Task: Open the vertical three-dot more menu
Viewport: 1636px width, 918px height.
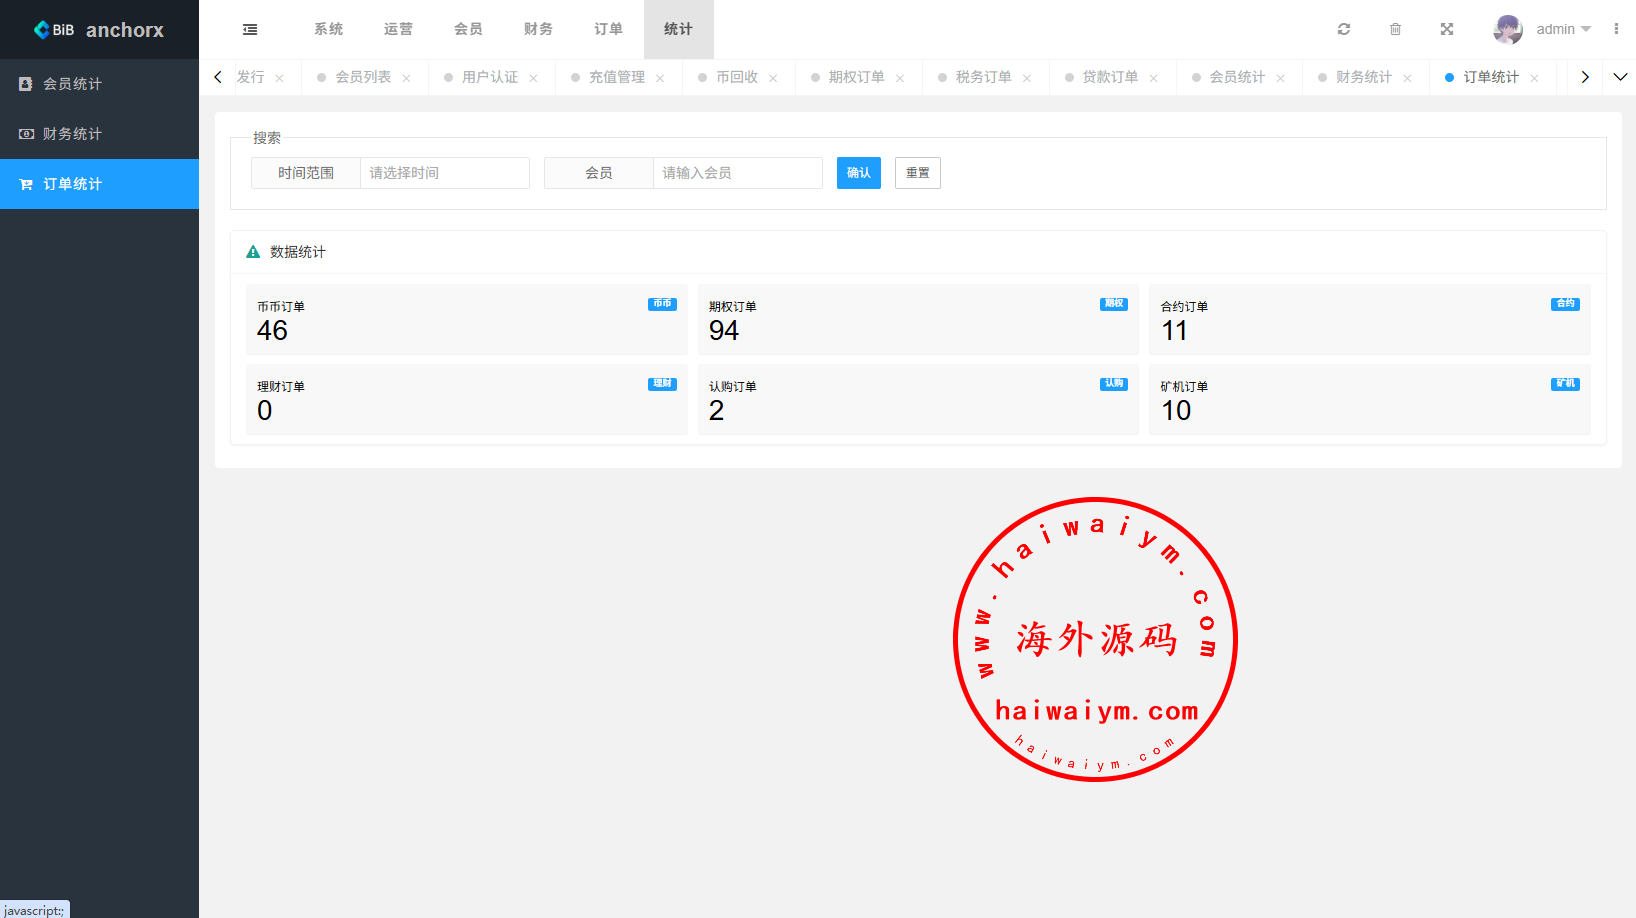Action: tap(1616, 30)
